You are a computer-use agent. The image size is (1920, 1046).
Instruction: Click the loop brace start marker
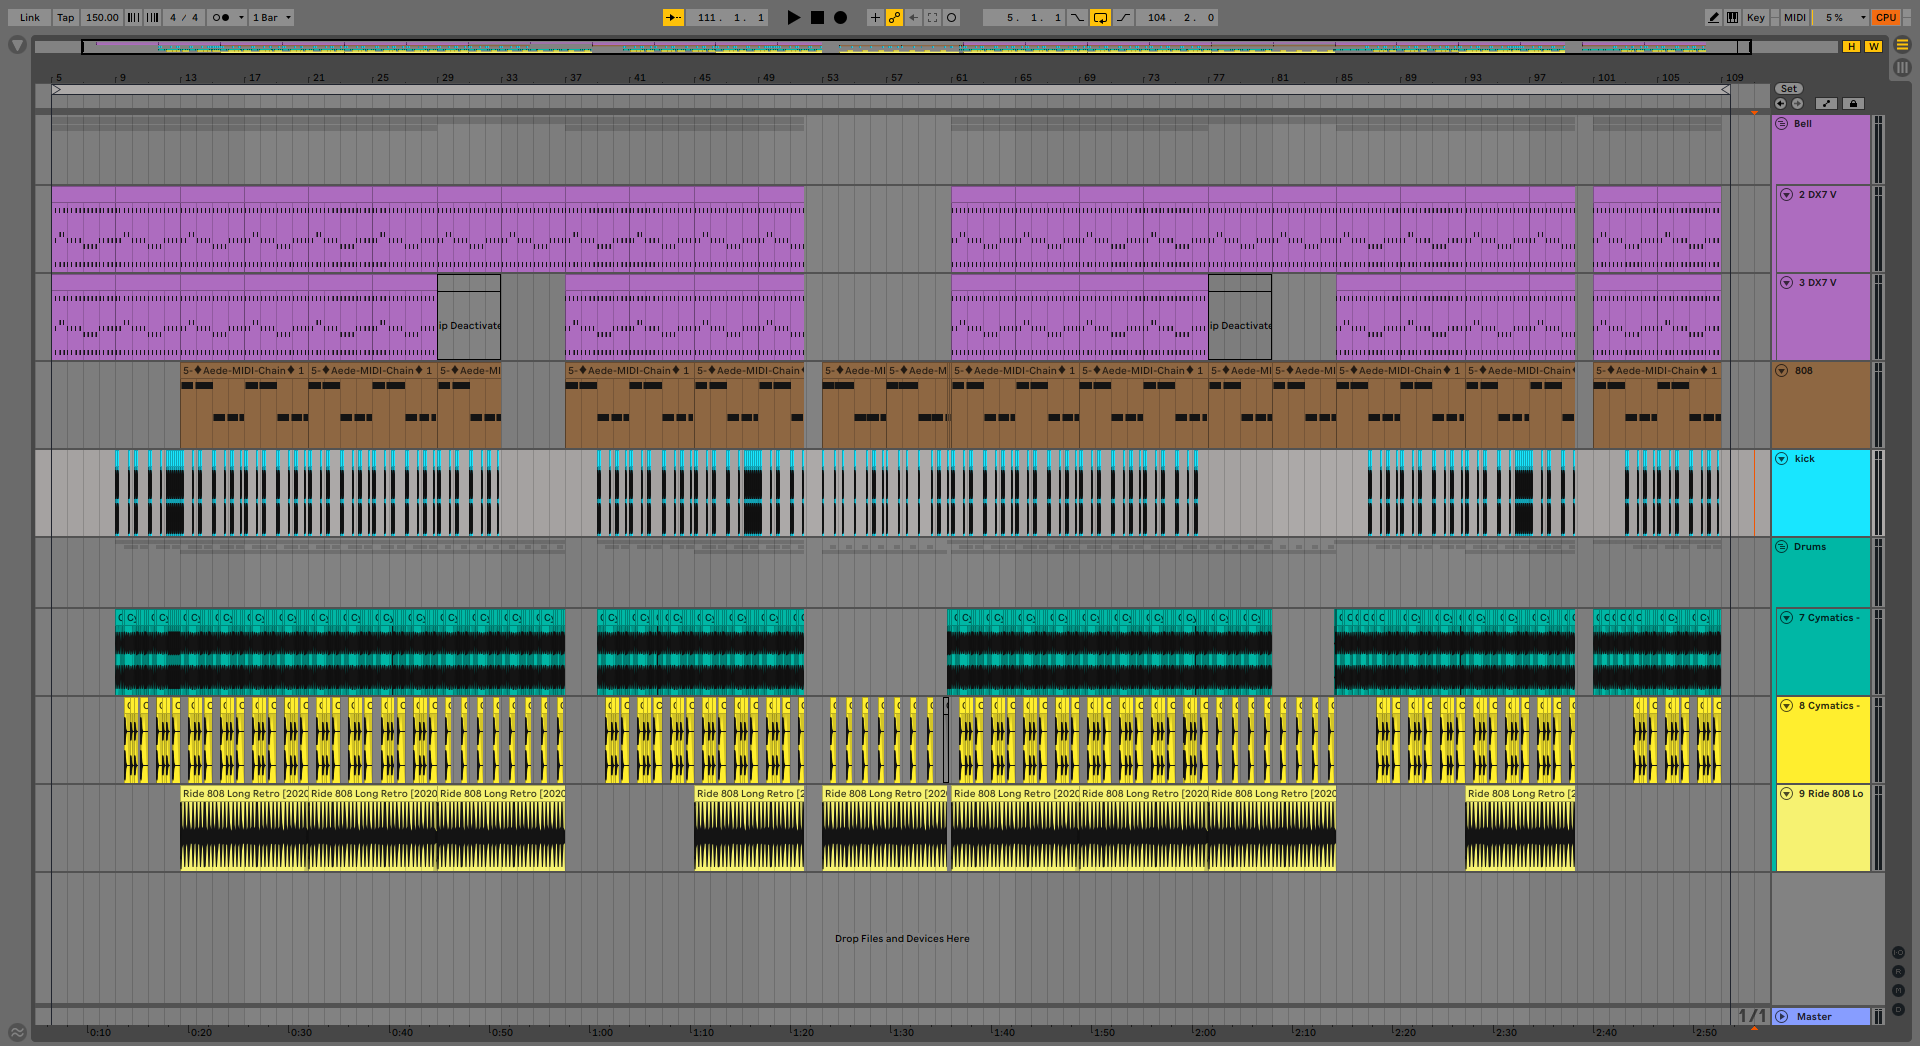(56, 90)
